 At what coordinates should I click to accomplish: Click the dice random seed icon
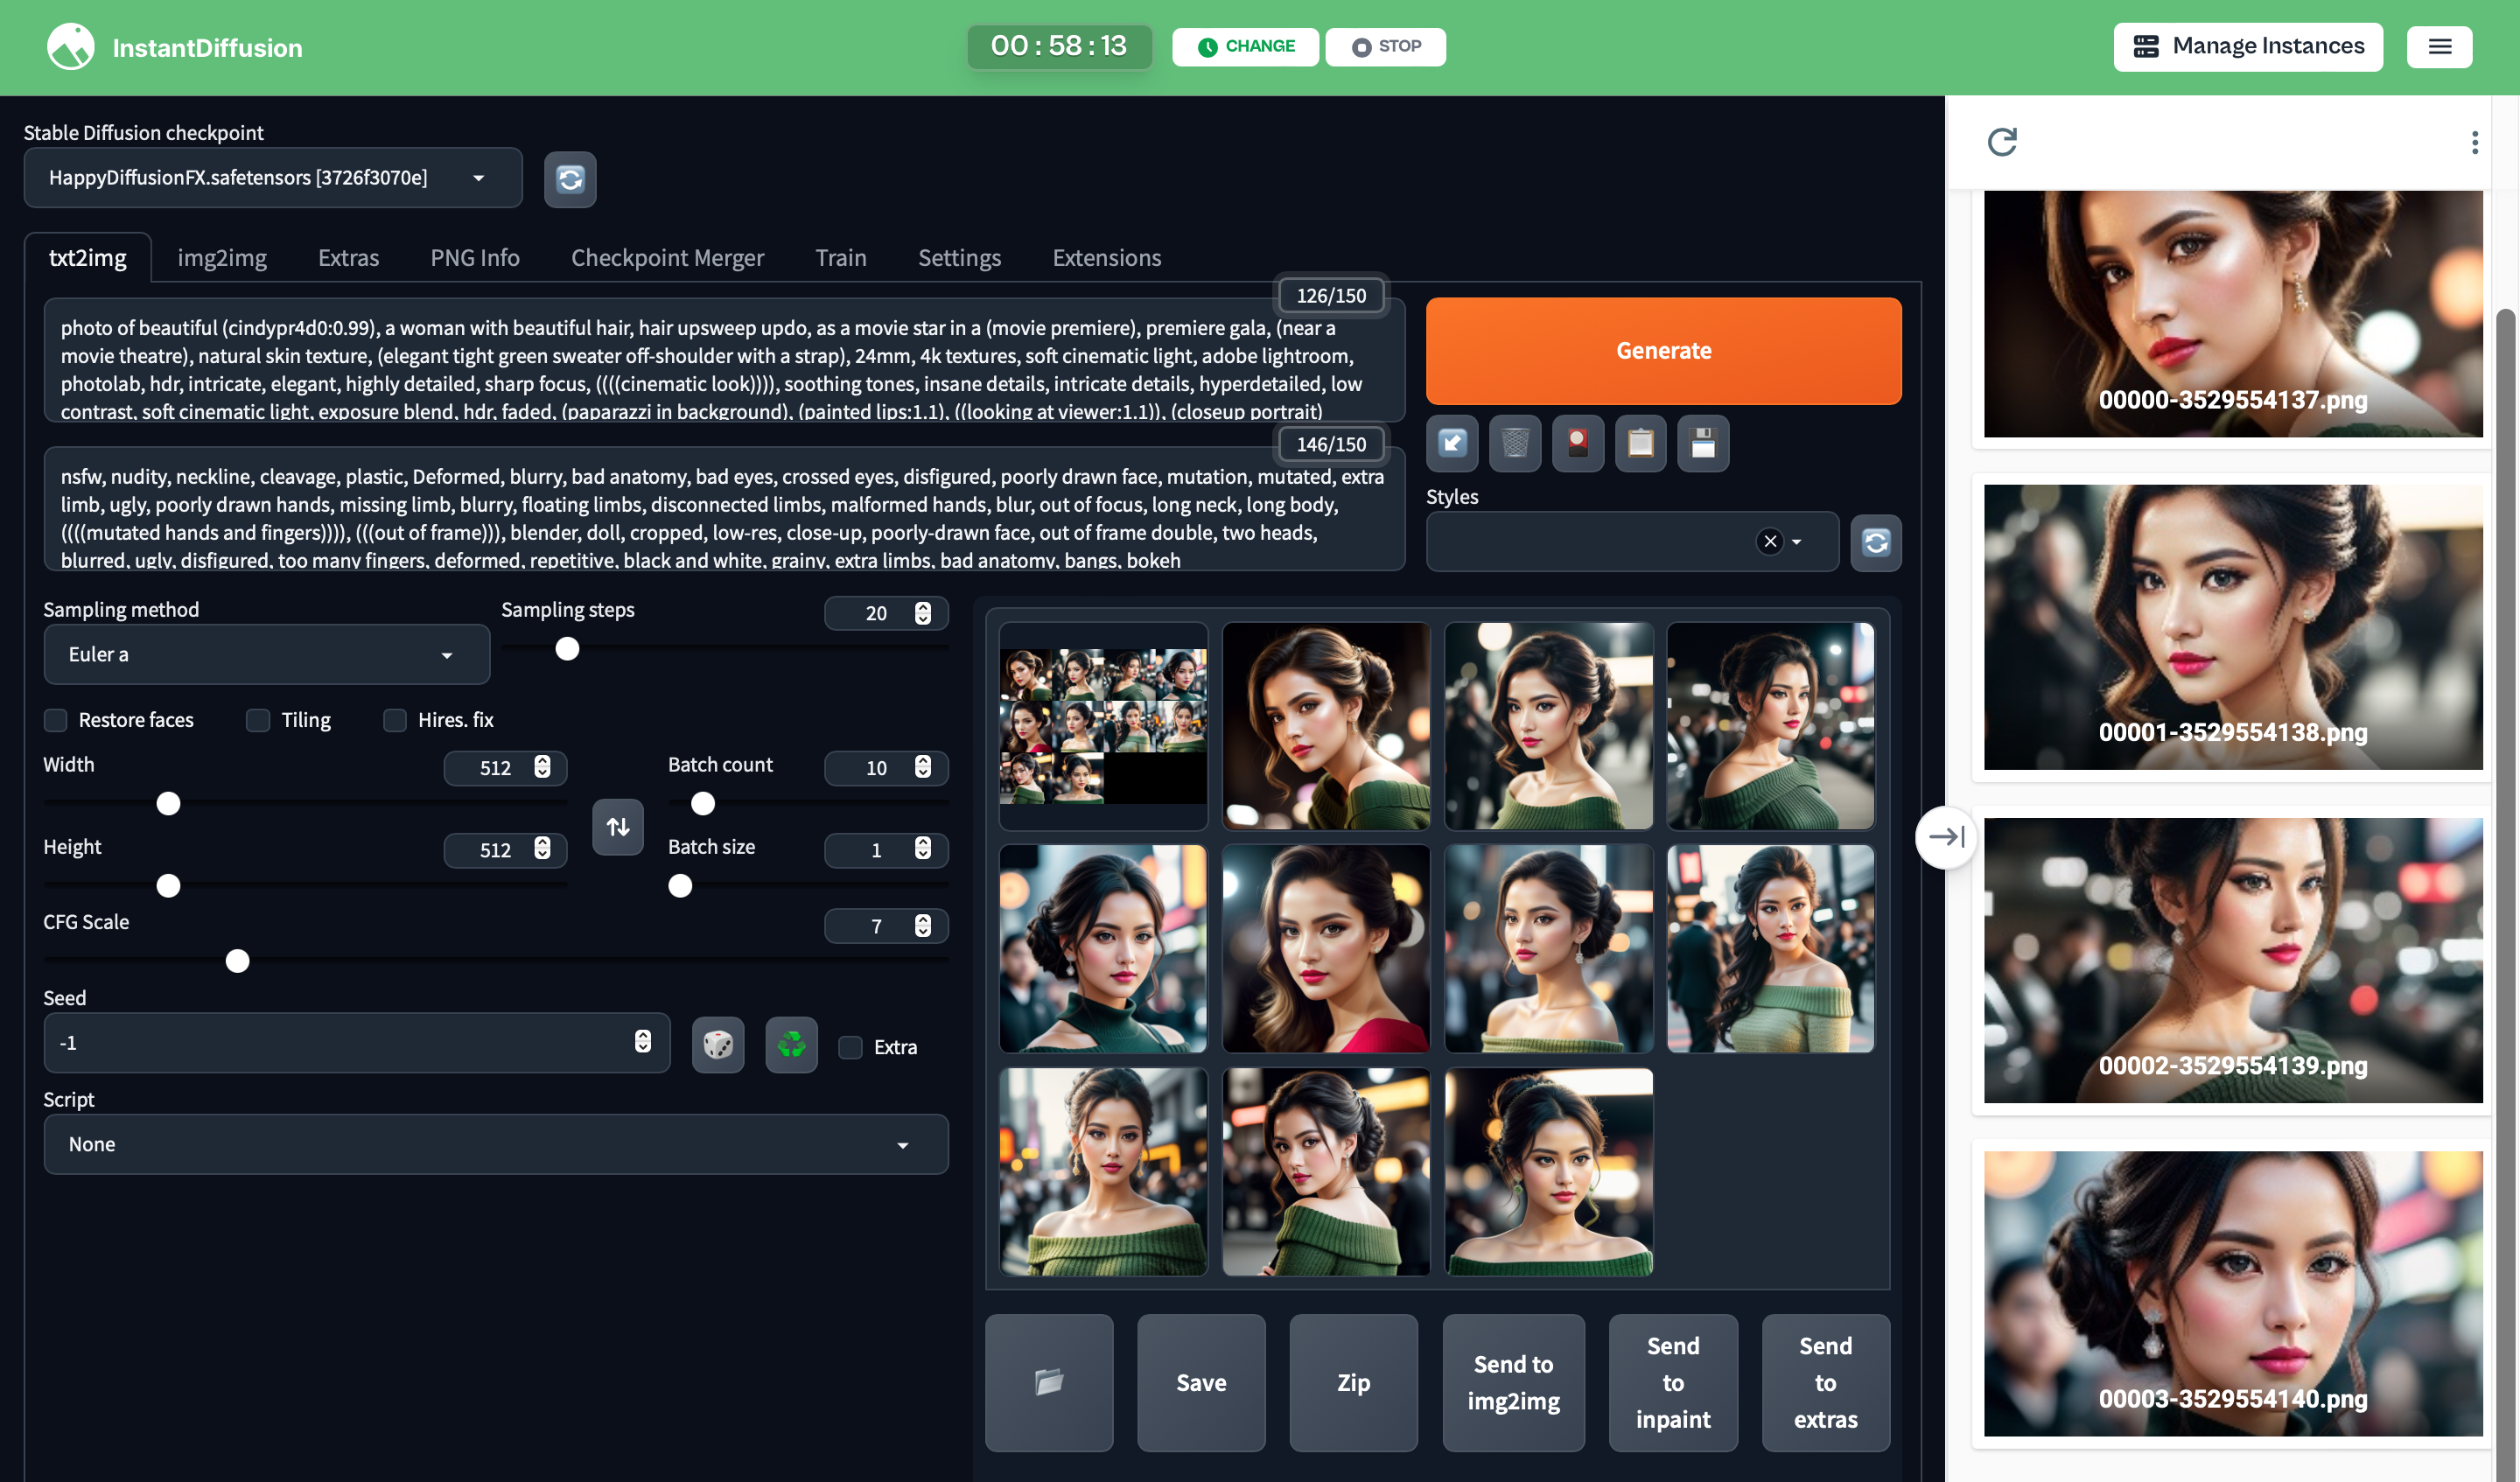coord(717,1045)
